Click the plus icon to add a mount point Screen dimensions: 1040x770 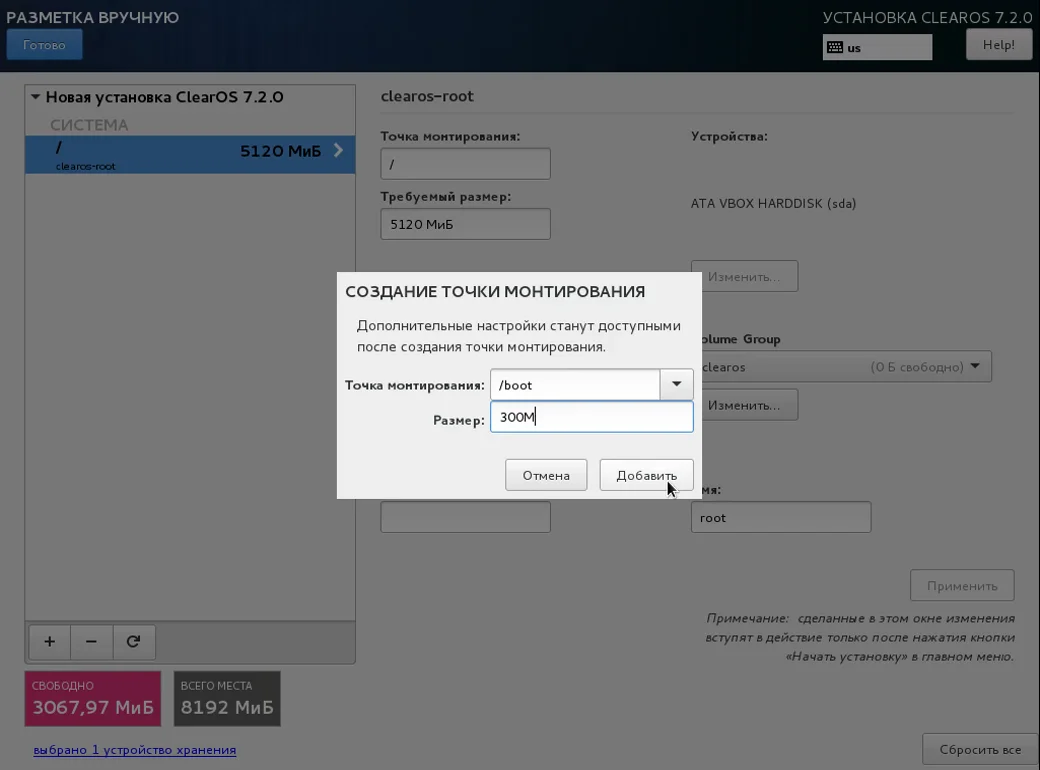pyautogui.click(x=50, y=642)
